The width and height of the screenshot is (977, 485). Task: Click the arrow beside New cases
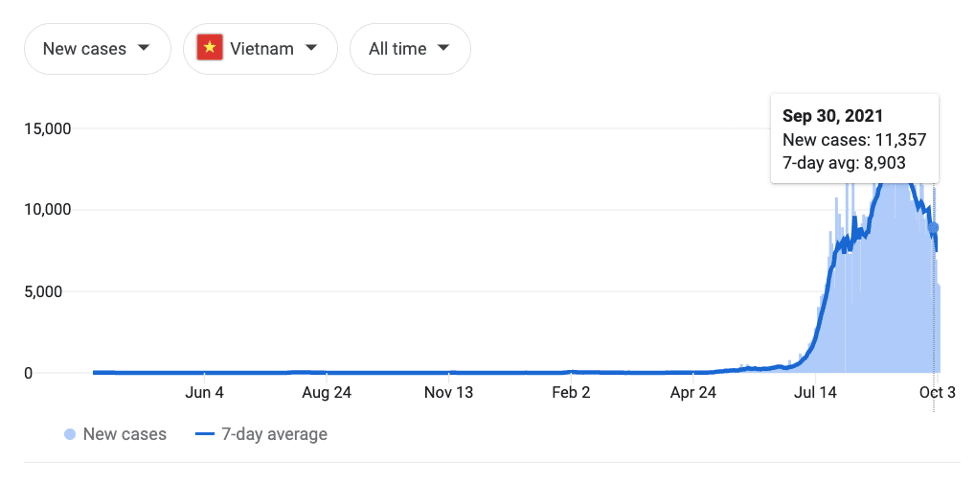tap(144, 48)
